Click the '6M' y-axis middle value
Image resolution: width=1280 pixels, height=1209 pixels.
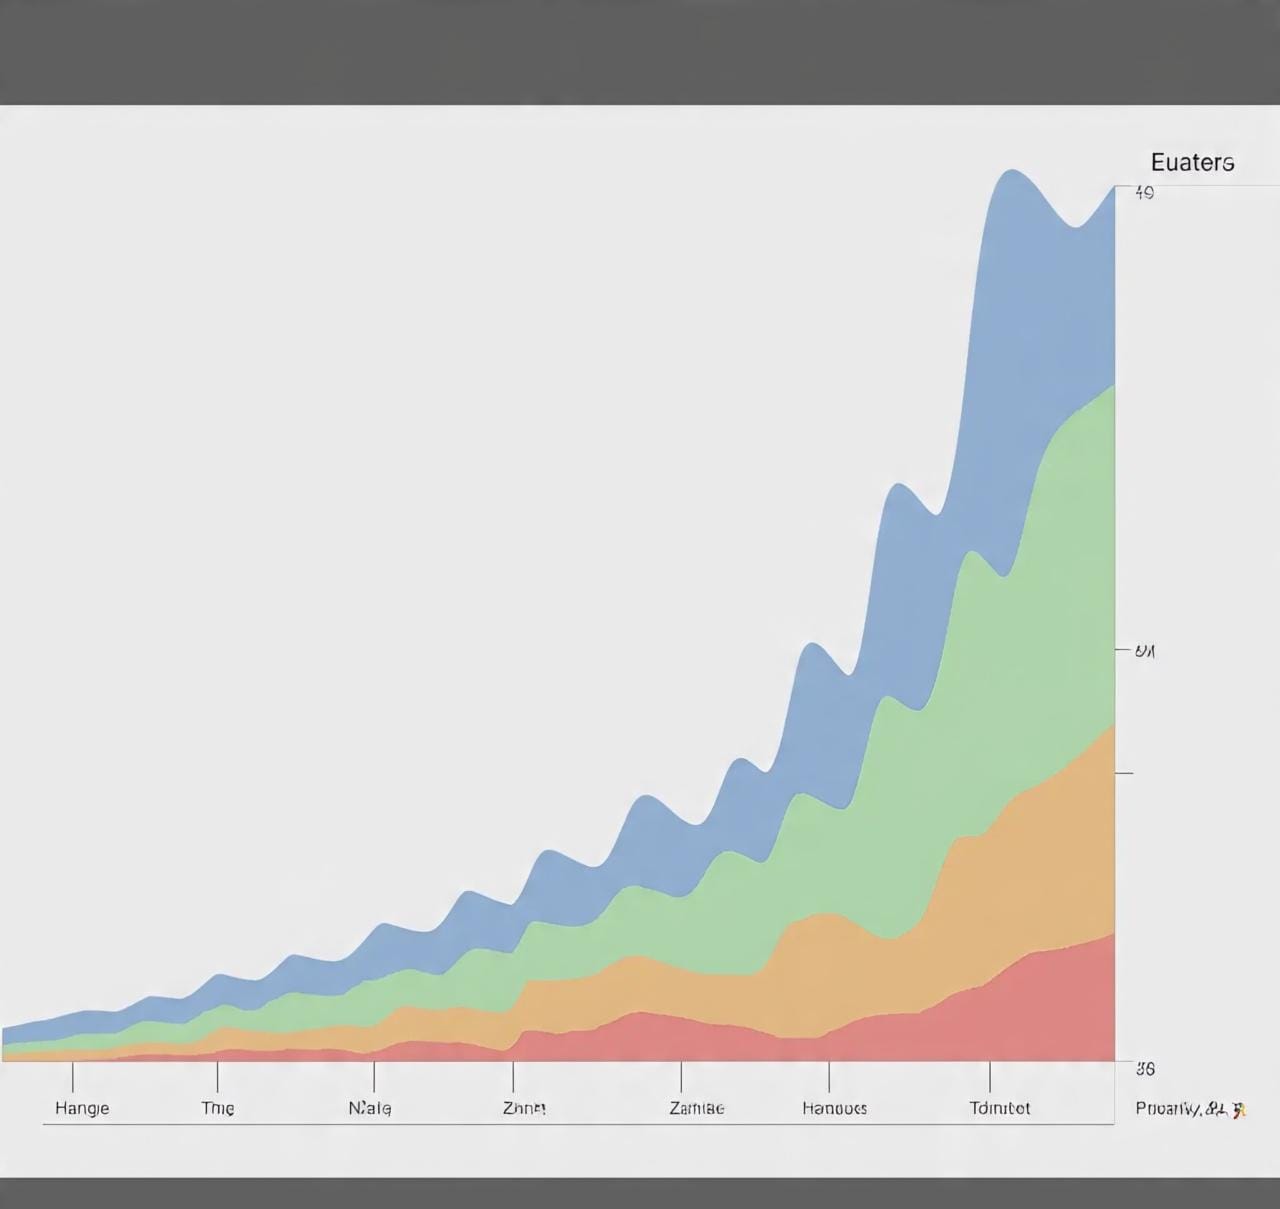[1144, 651]
